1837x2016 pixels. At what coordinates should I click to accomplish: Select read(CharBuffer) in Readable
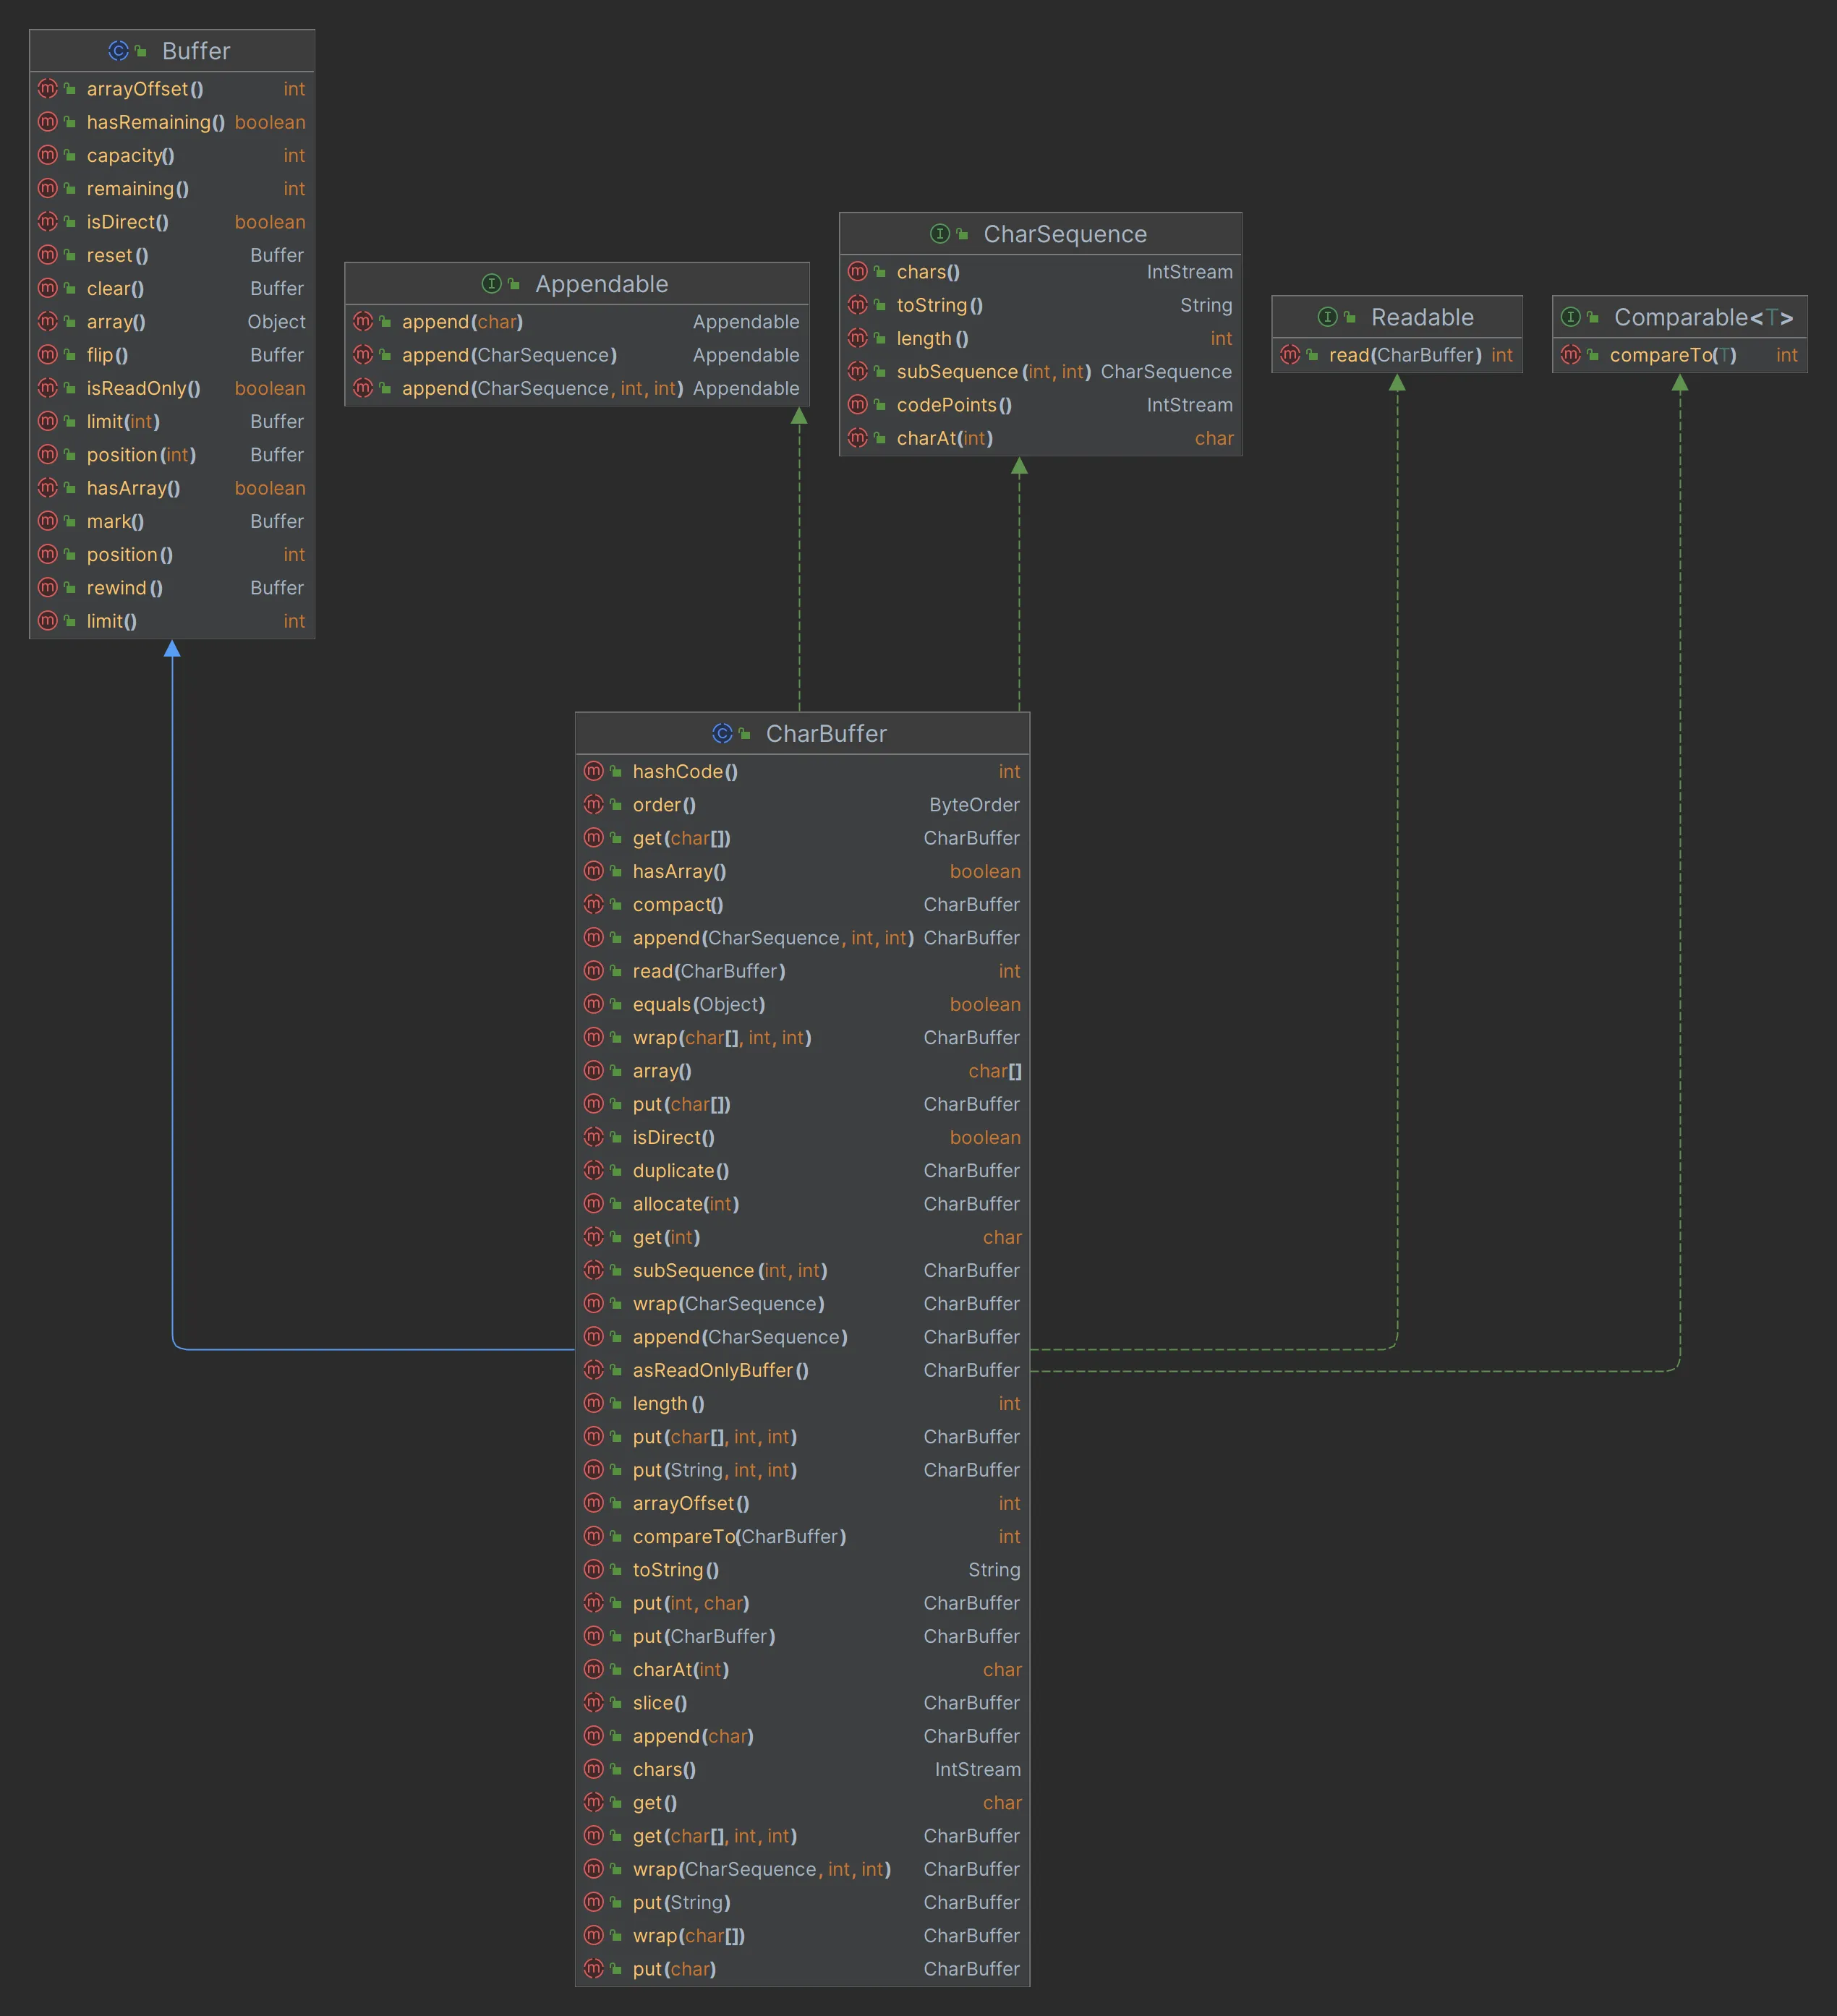coord(1404,355)
